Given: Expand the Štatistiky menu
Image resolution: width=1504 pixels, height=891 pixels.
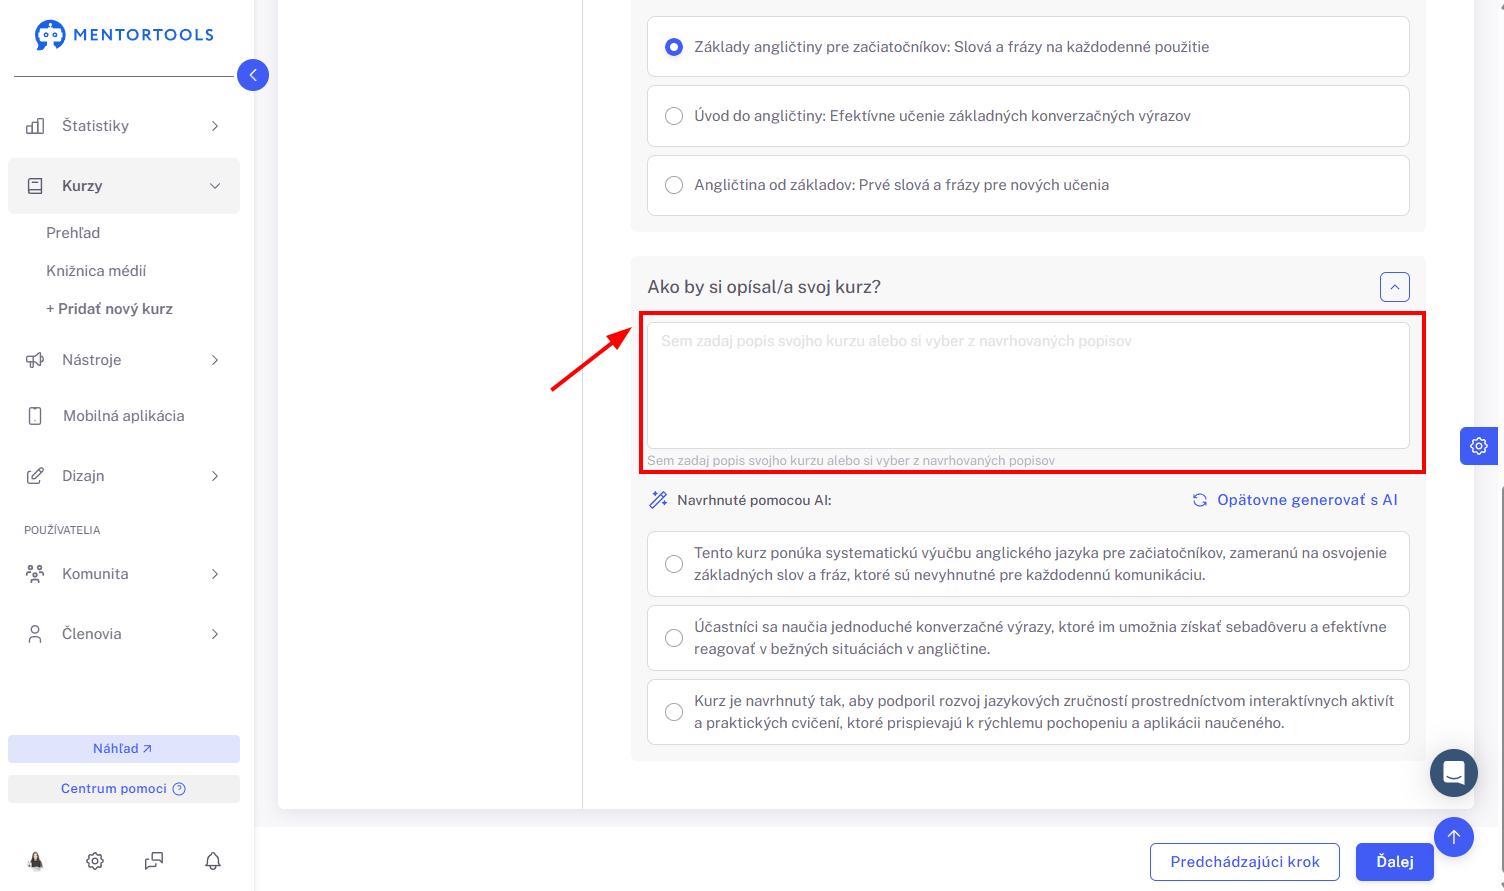Looking at the screenshot, I should click(x=124, y=126).
